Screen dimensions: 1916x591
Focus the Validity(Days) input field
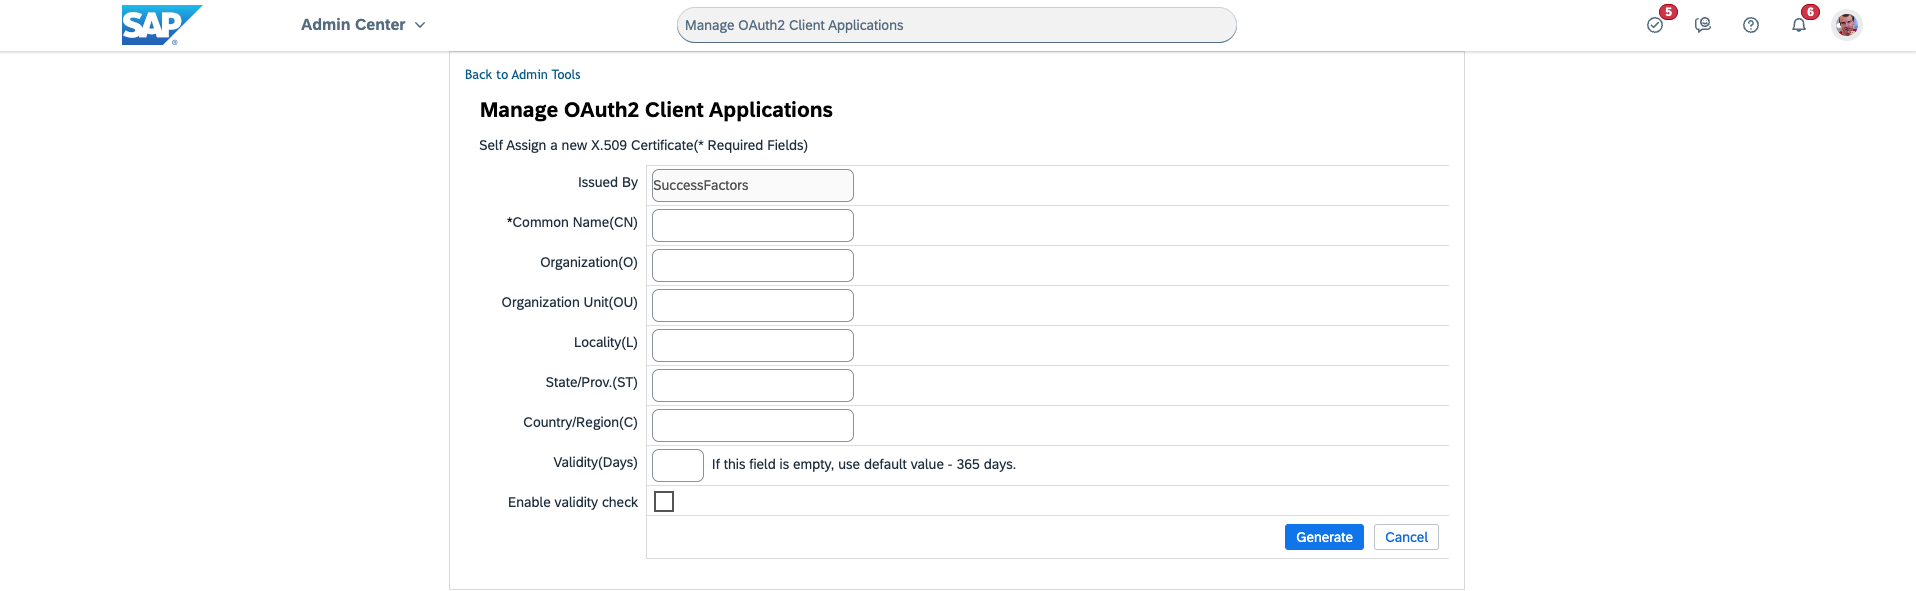[678, 465]
